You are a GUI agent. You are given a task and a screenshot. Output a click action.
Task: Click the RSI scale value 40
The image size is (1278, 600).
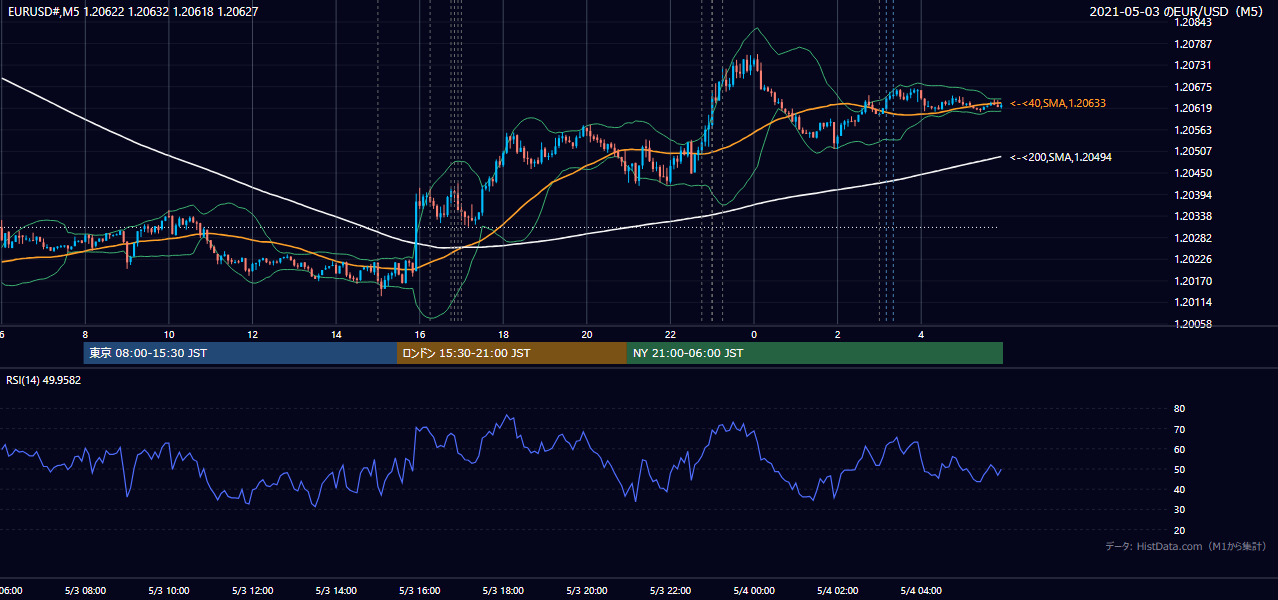click(1179, 489)
